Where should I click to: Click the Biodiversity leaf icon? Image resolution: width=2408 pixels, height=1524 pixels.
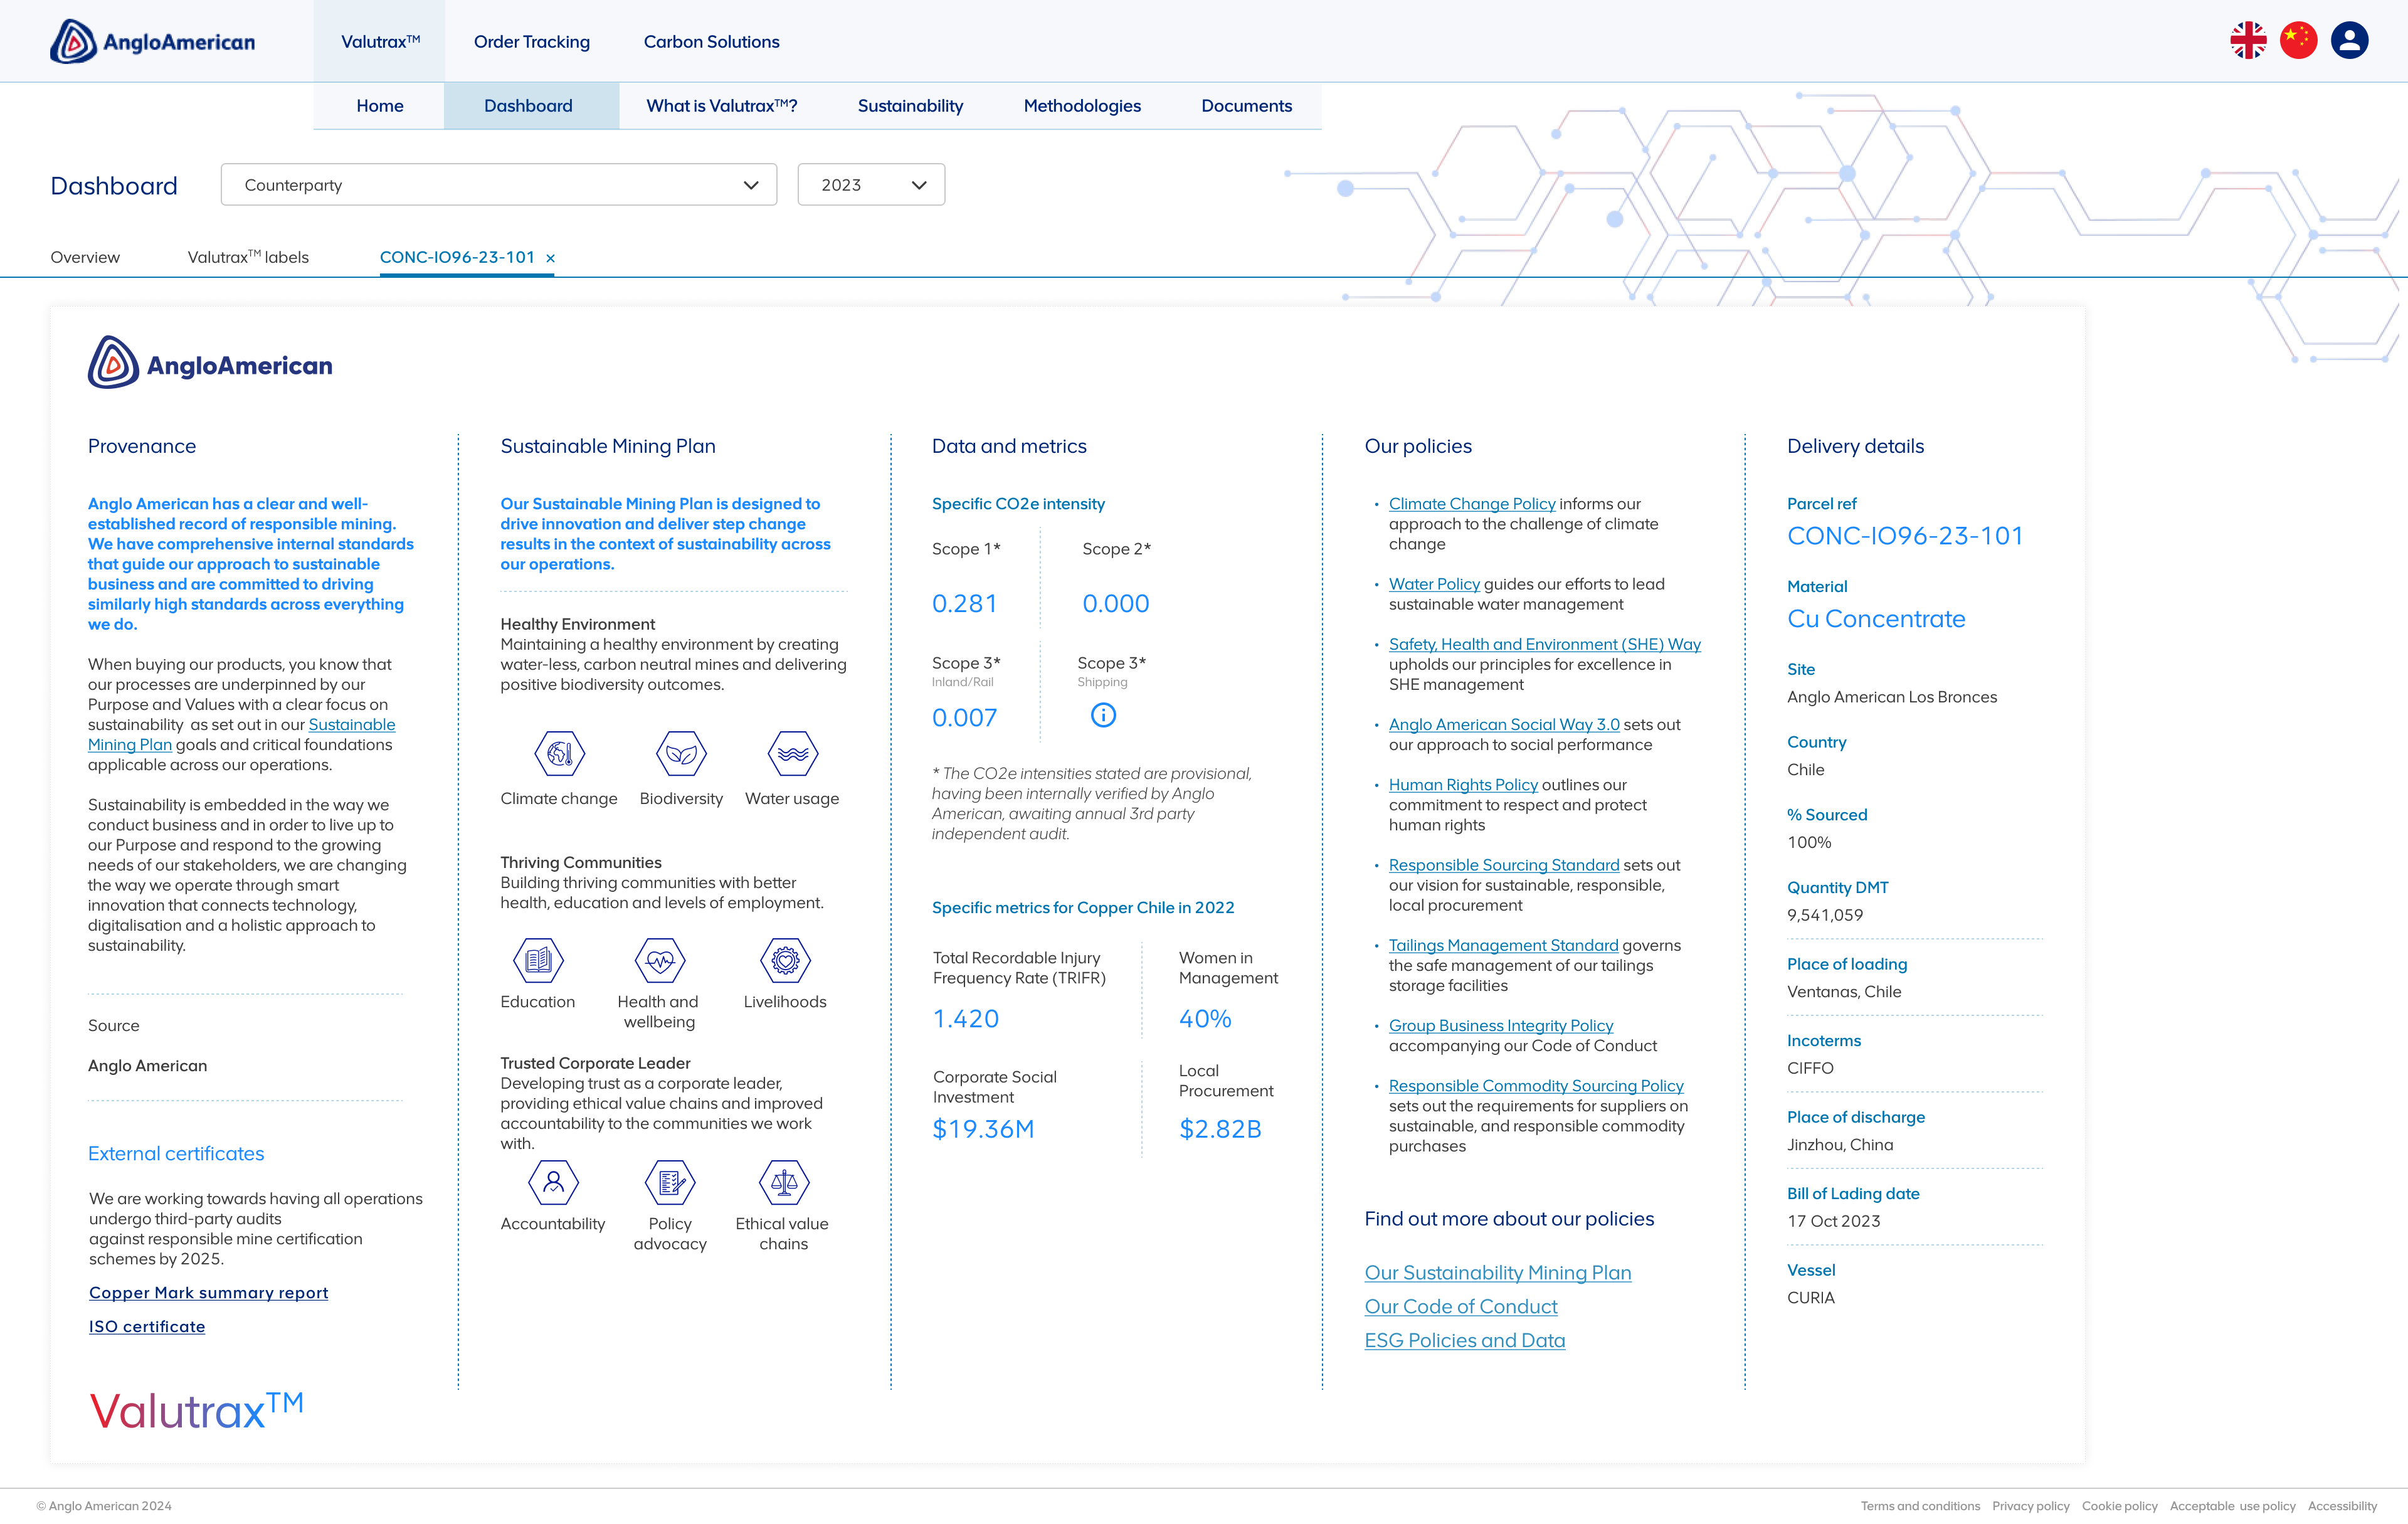tap(681, 753)
